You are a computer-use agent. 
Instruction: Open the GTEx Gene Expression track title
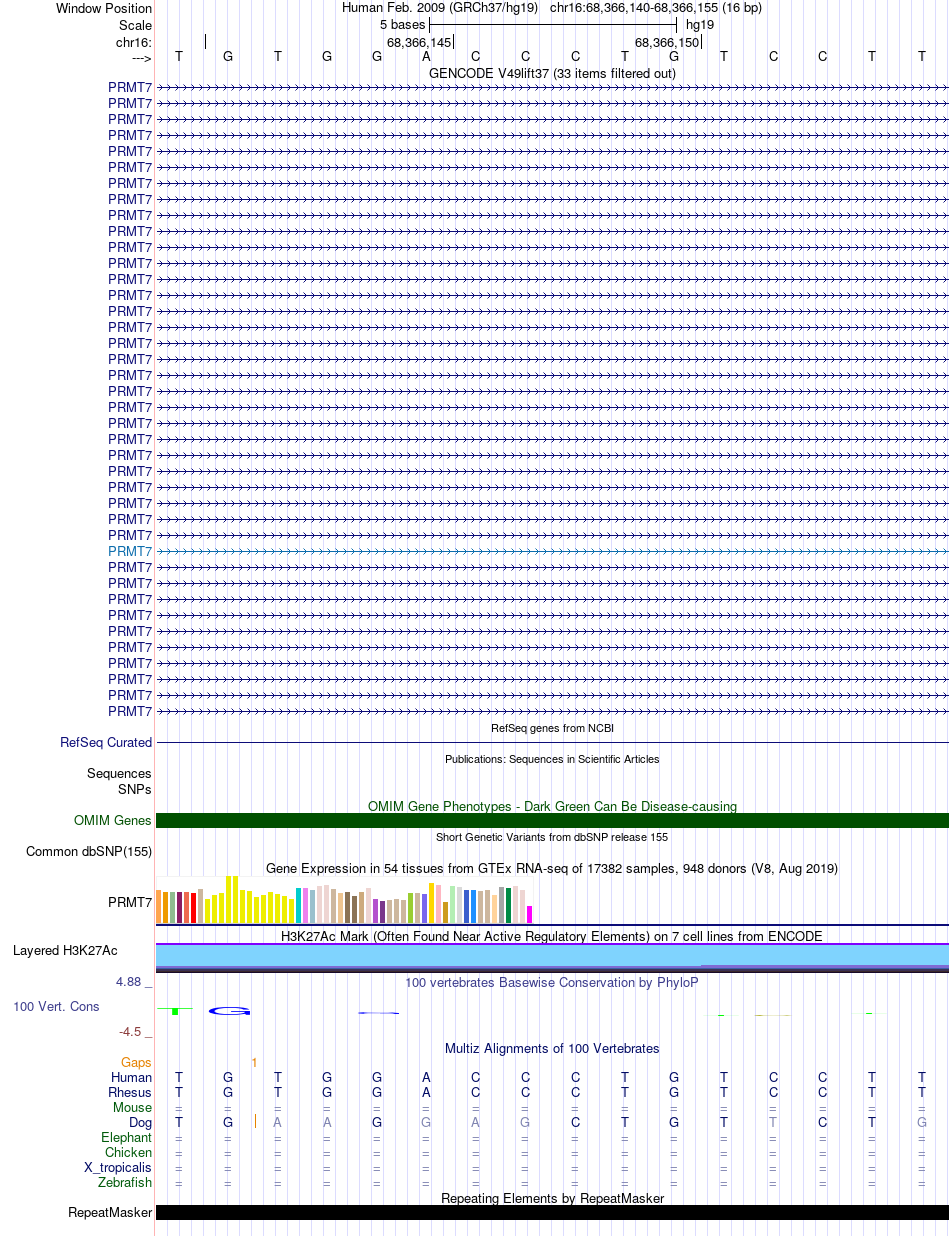pyautogui.click(x=552, y=869)
